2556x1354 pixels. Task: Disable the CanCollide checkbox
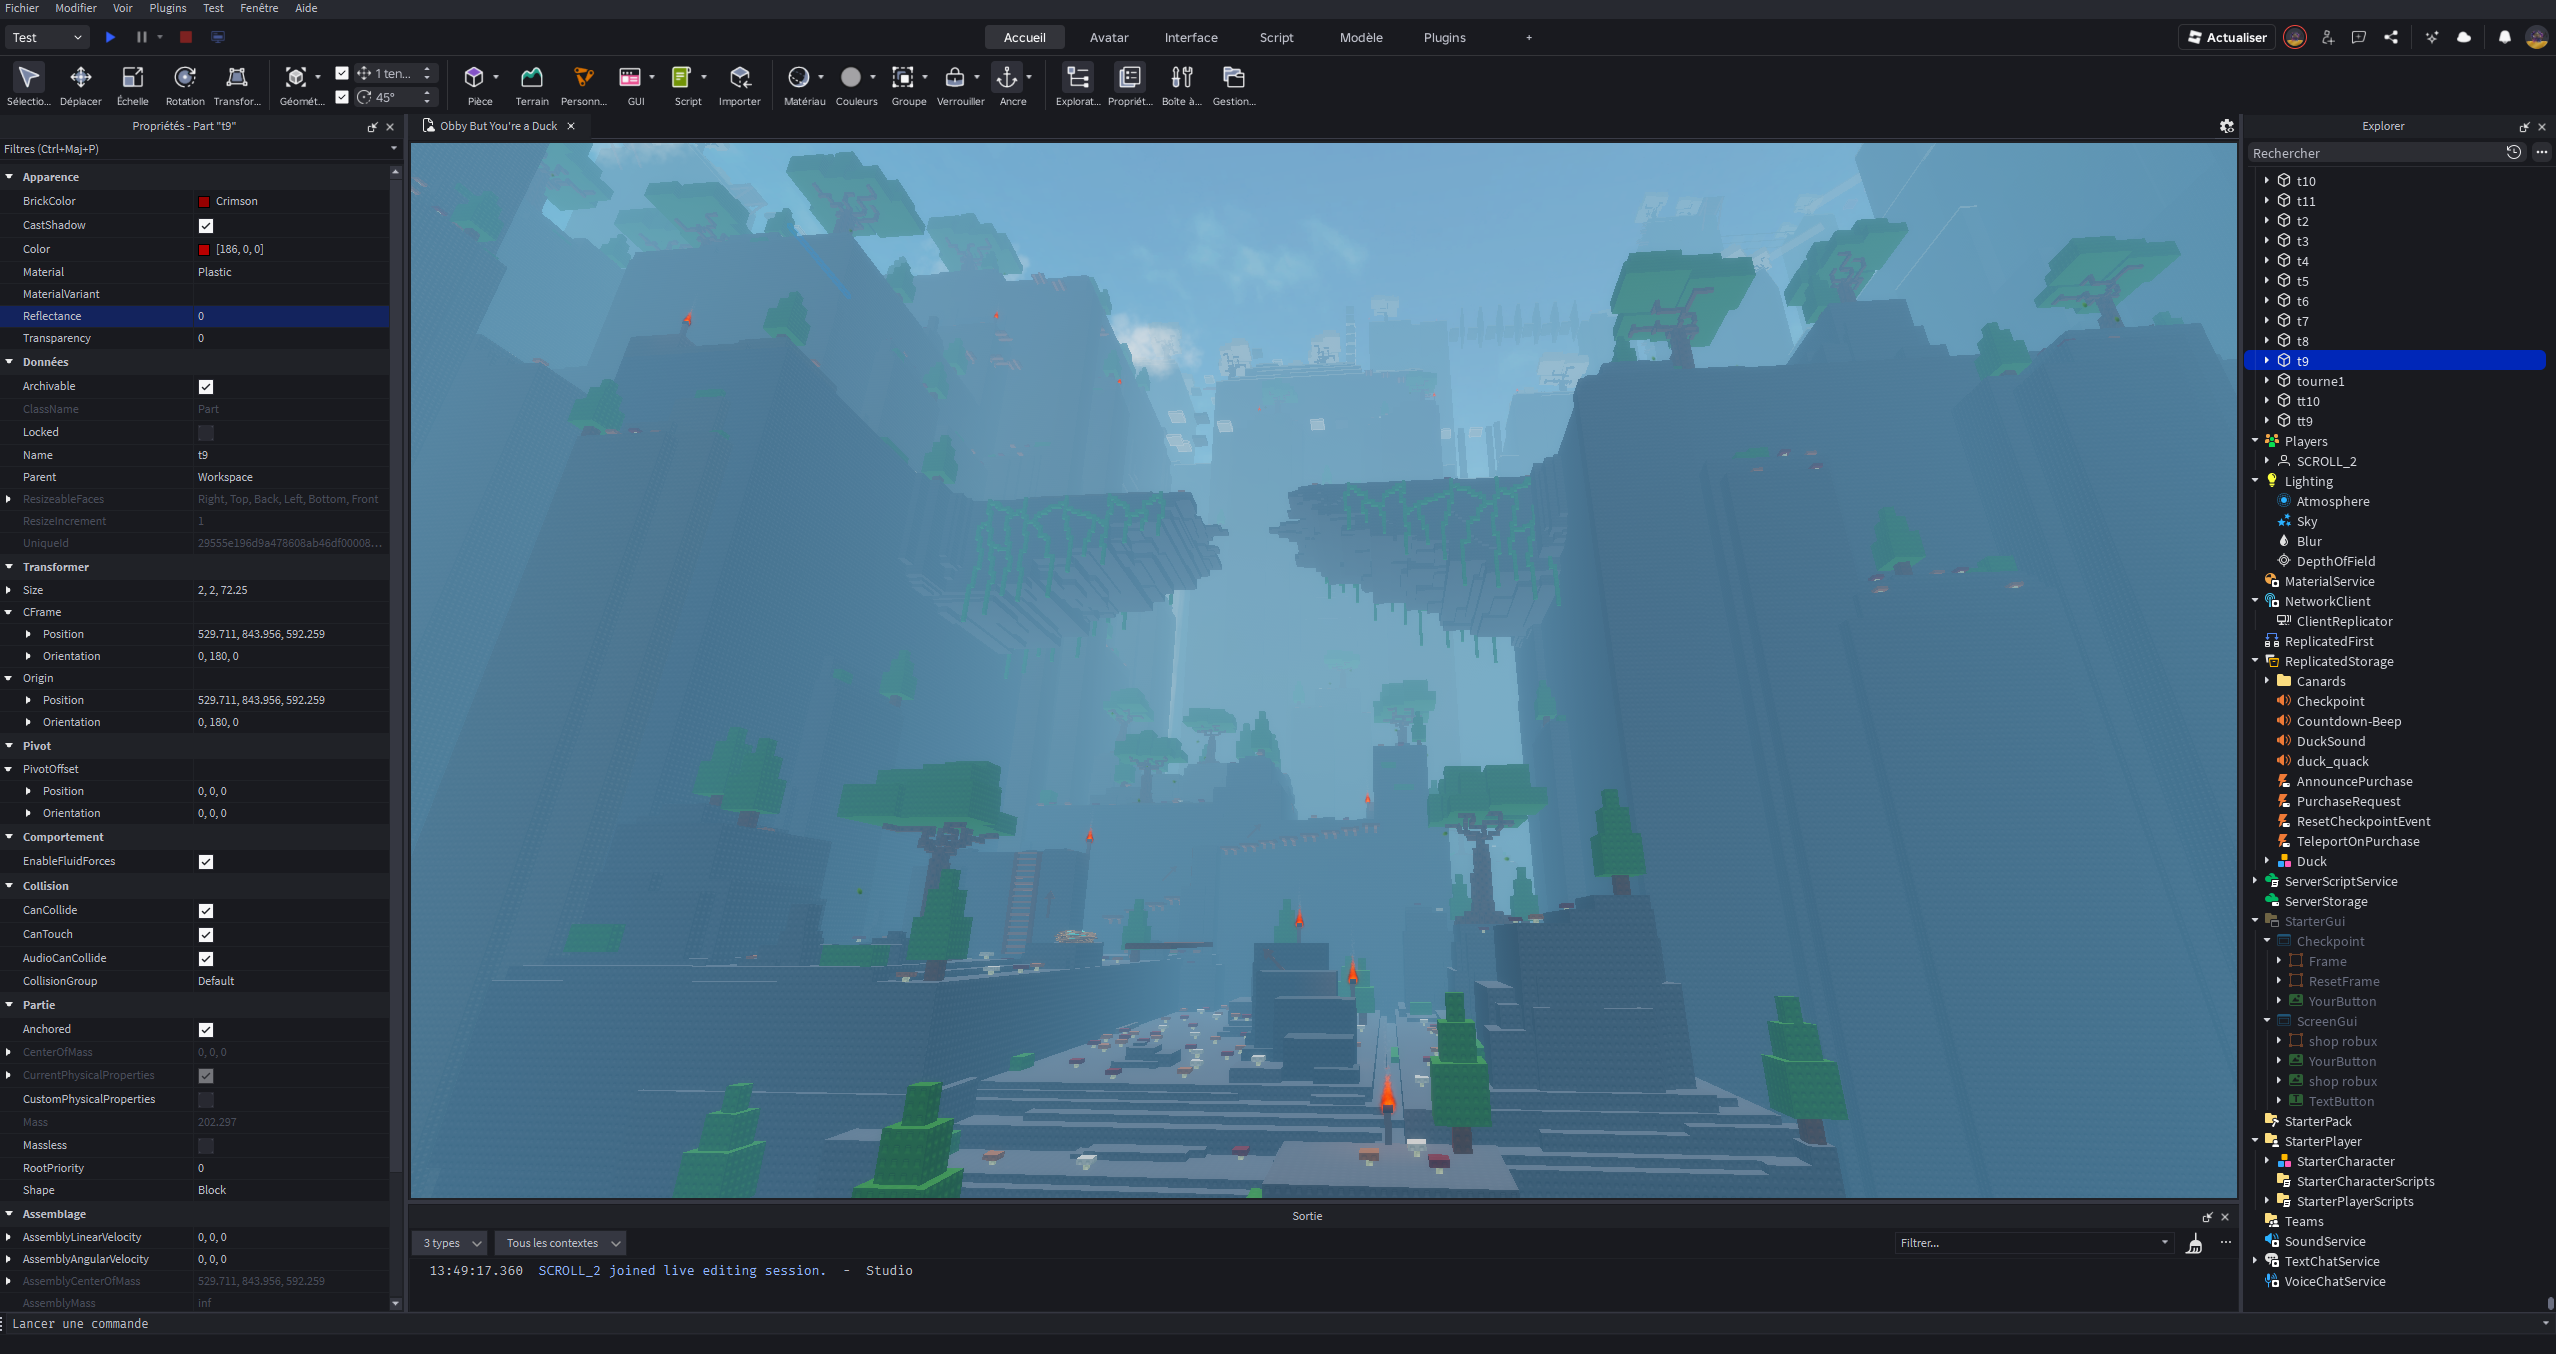[x=206, y=910]
